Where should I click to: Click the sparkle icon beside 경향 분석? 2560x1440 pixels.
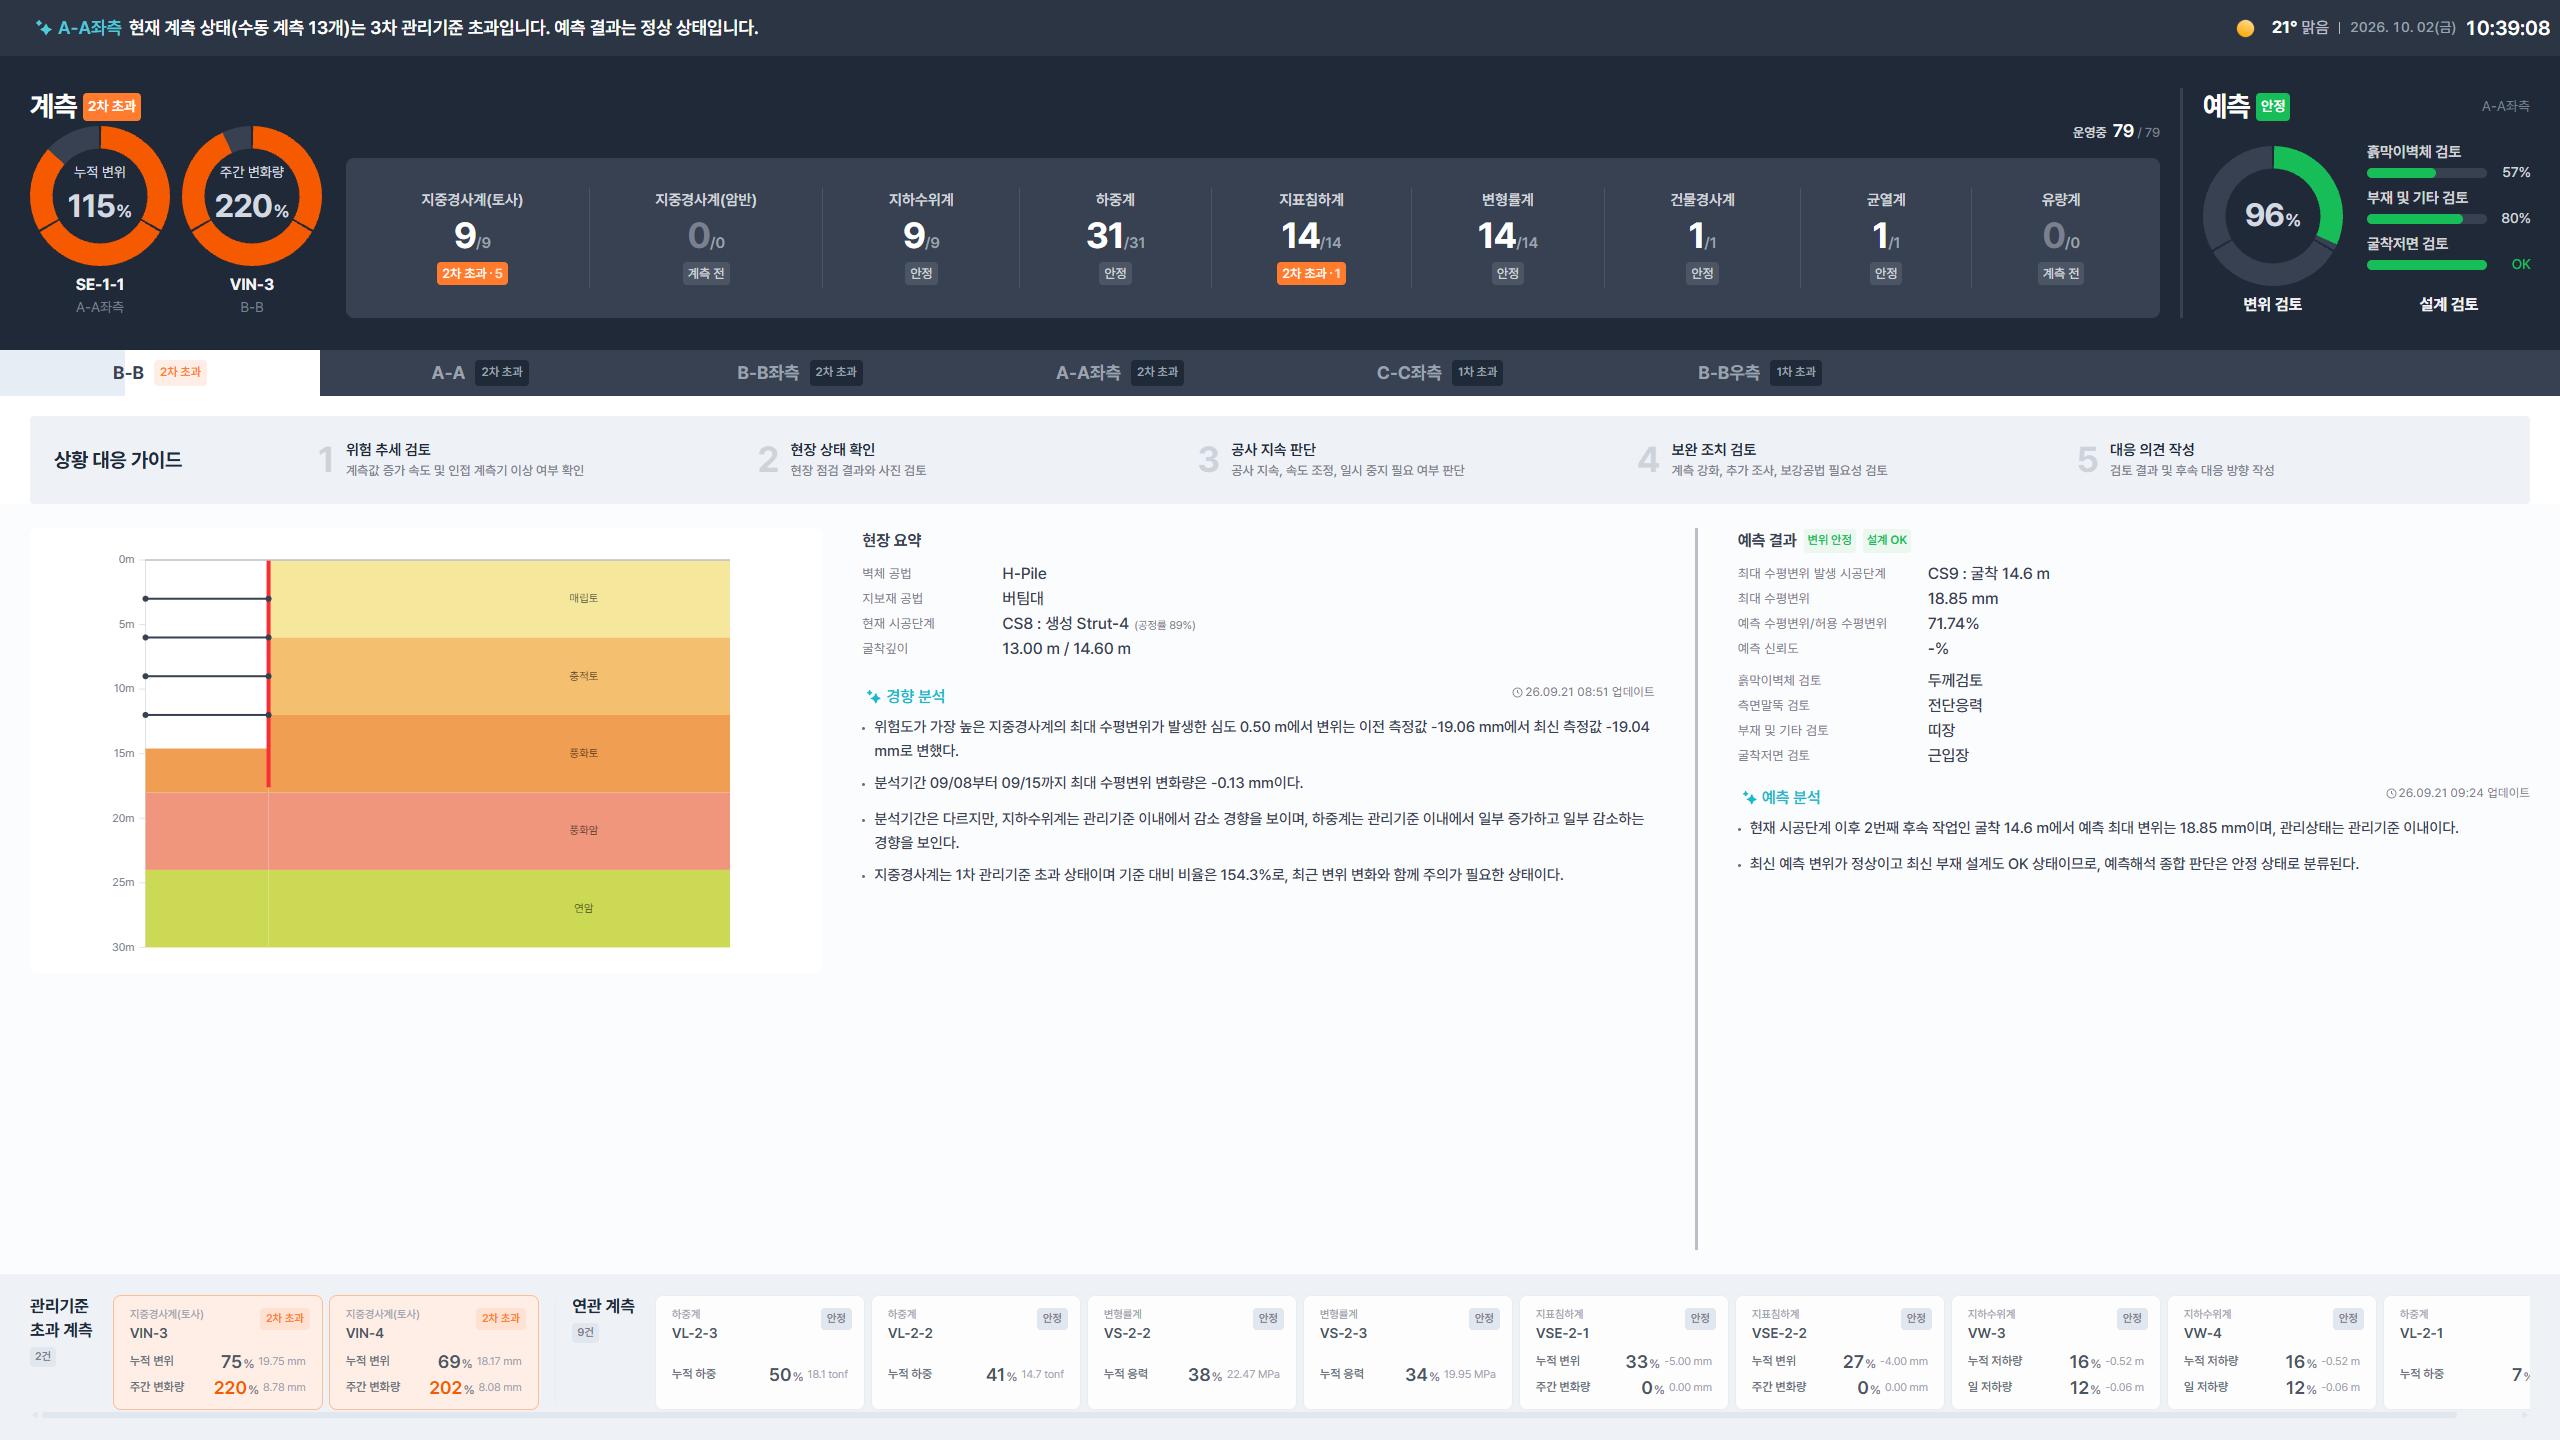pyautogui.click(x=873, y=697)
